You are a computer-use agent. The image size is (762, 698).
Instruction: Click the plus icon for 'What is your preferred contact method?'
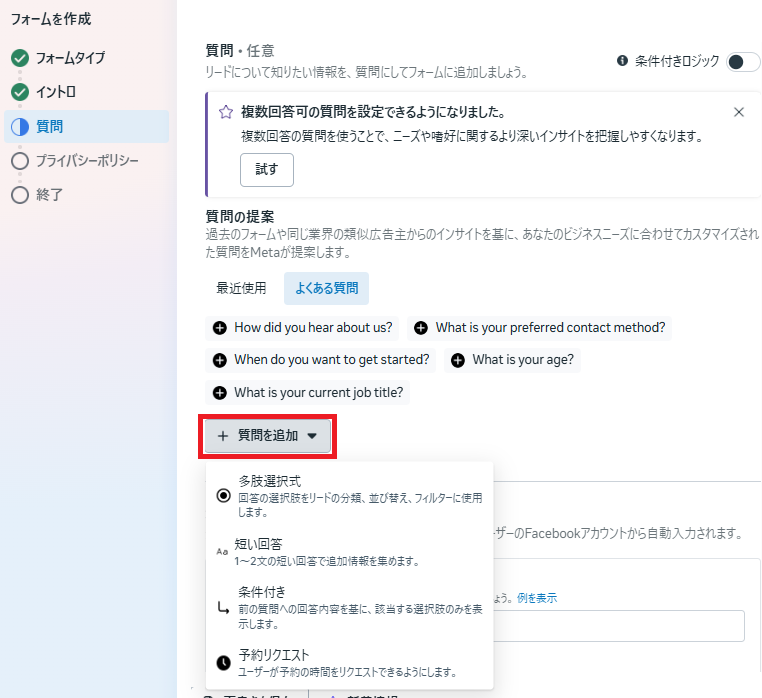421,328
